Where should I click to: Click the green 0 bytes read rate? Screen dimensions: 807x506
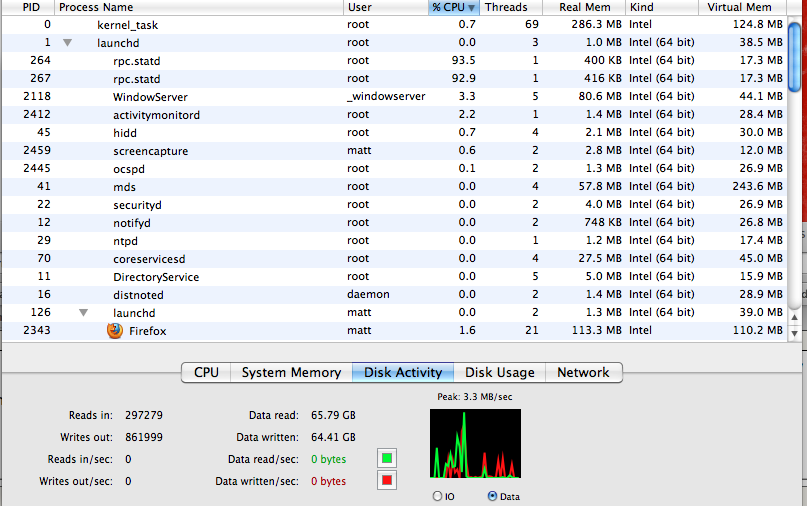[x=328, y=459]
